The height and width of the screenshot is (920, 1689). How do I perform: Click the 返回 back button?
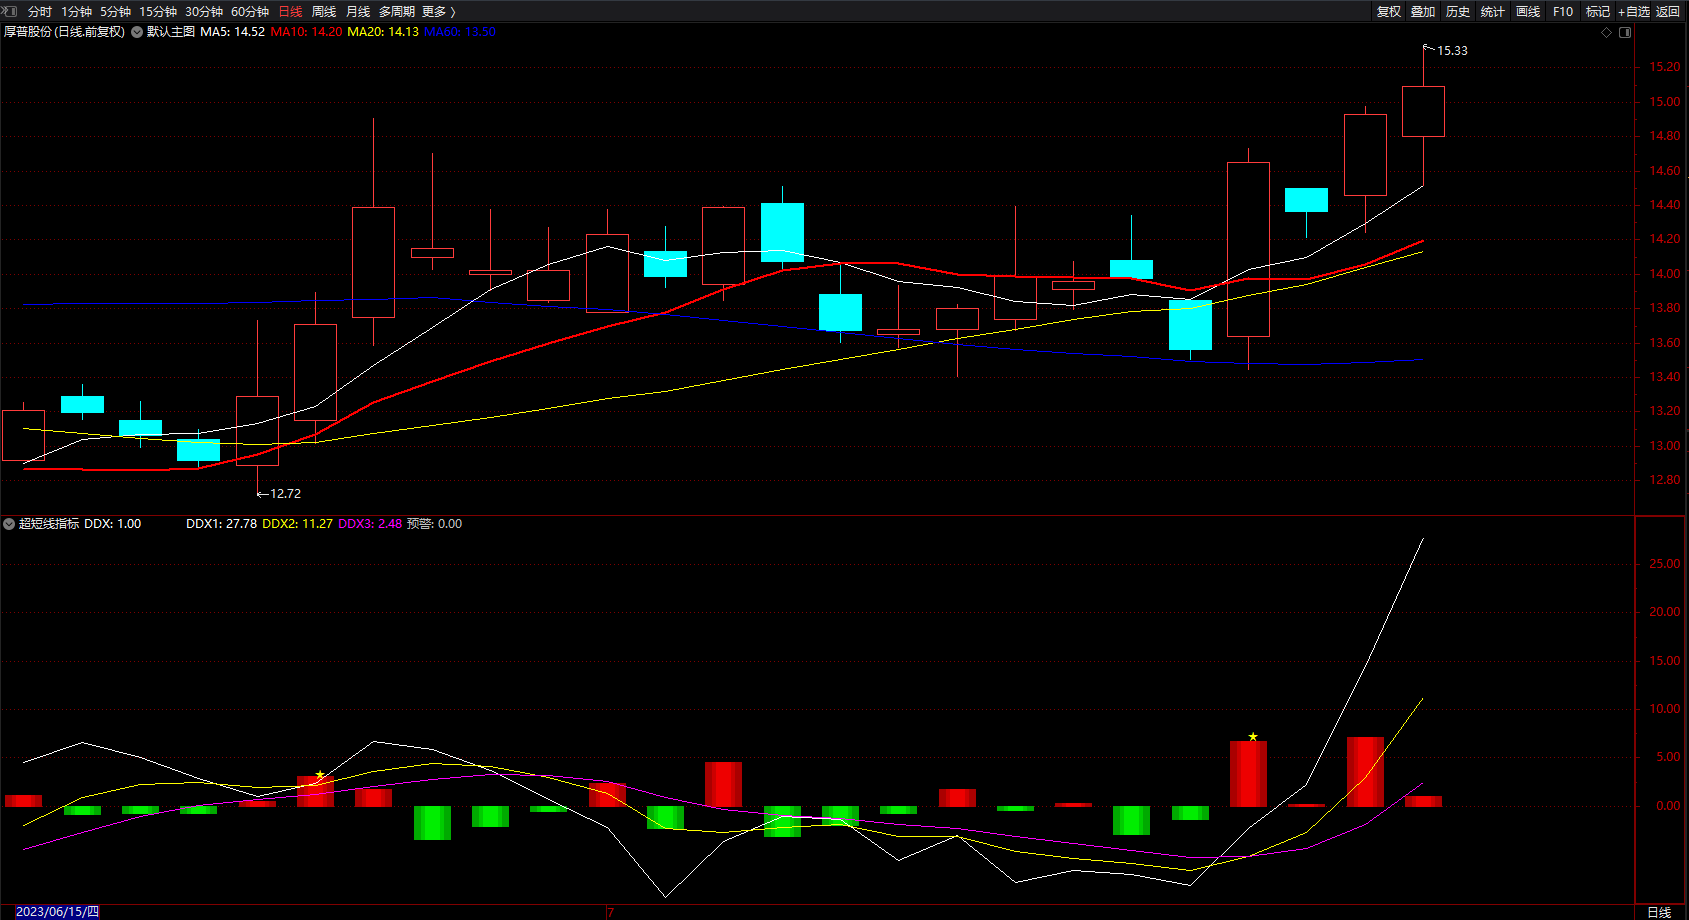click(x=1668, y=12)
